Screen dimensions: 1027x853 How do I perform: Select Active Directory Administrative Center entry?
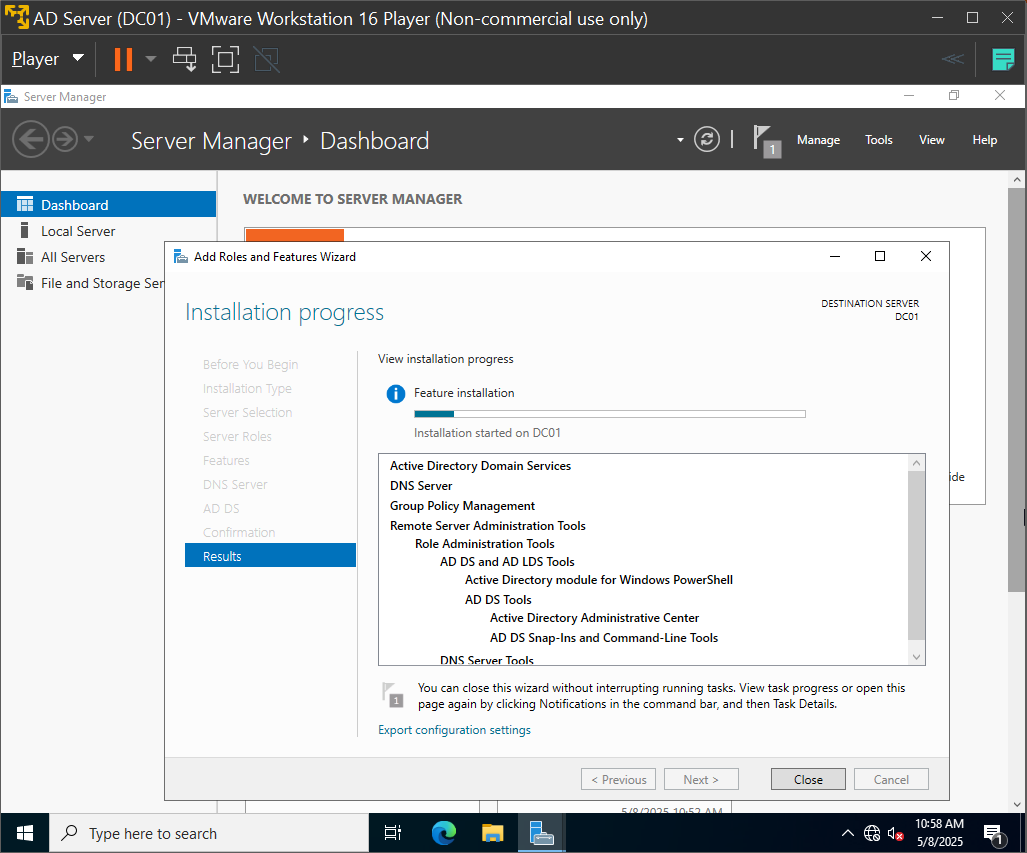(594, 618)
